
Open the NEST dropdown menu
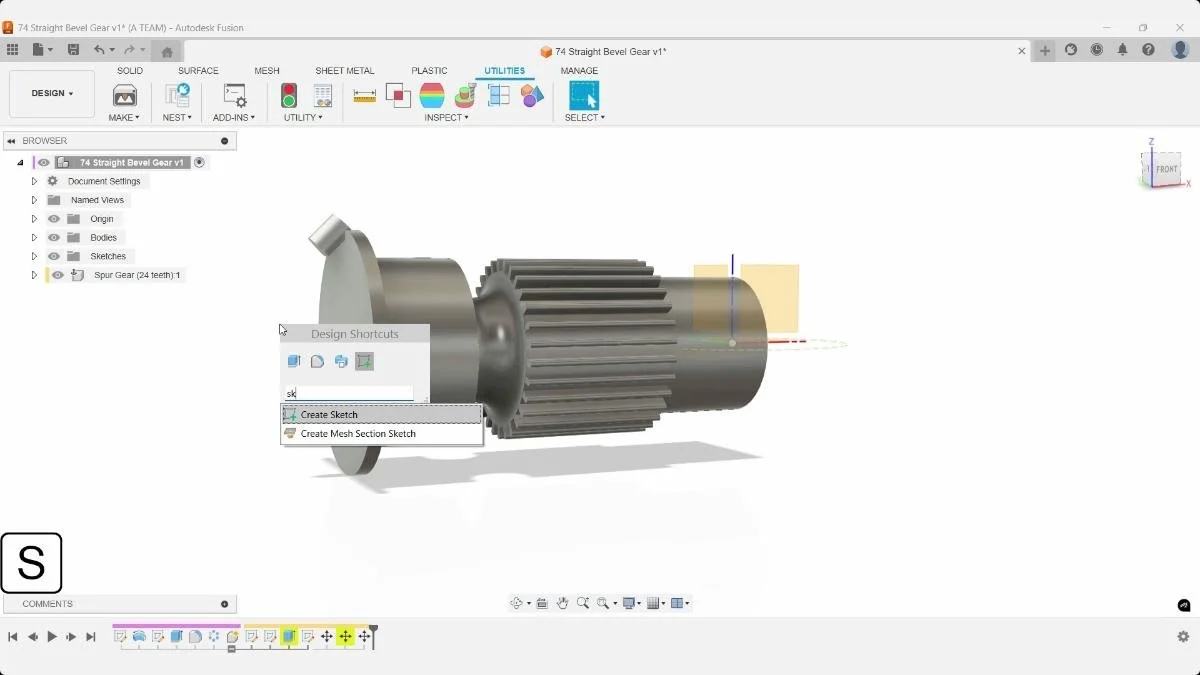[177, 117]
